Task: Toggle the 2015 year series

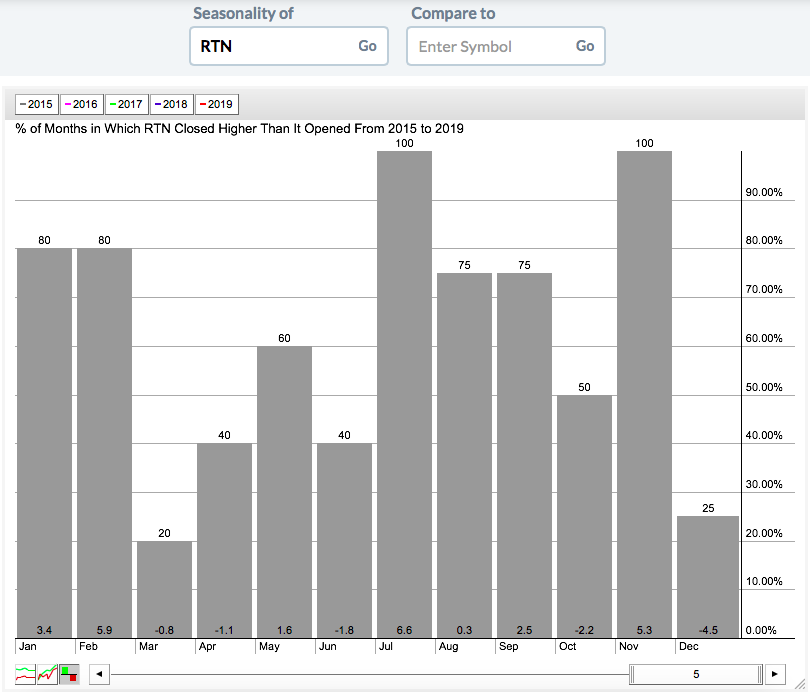Action: [x=36, y=104]
